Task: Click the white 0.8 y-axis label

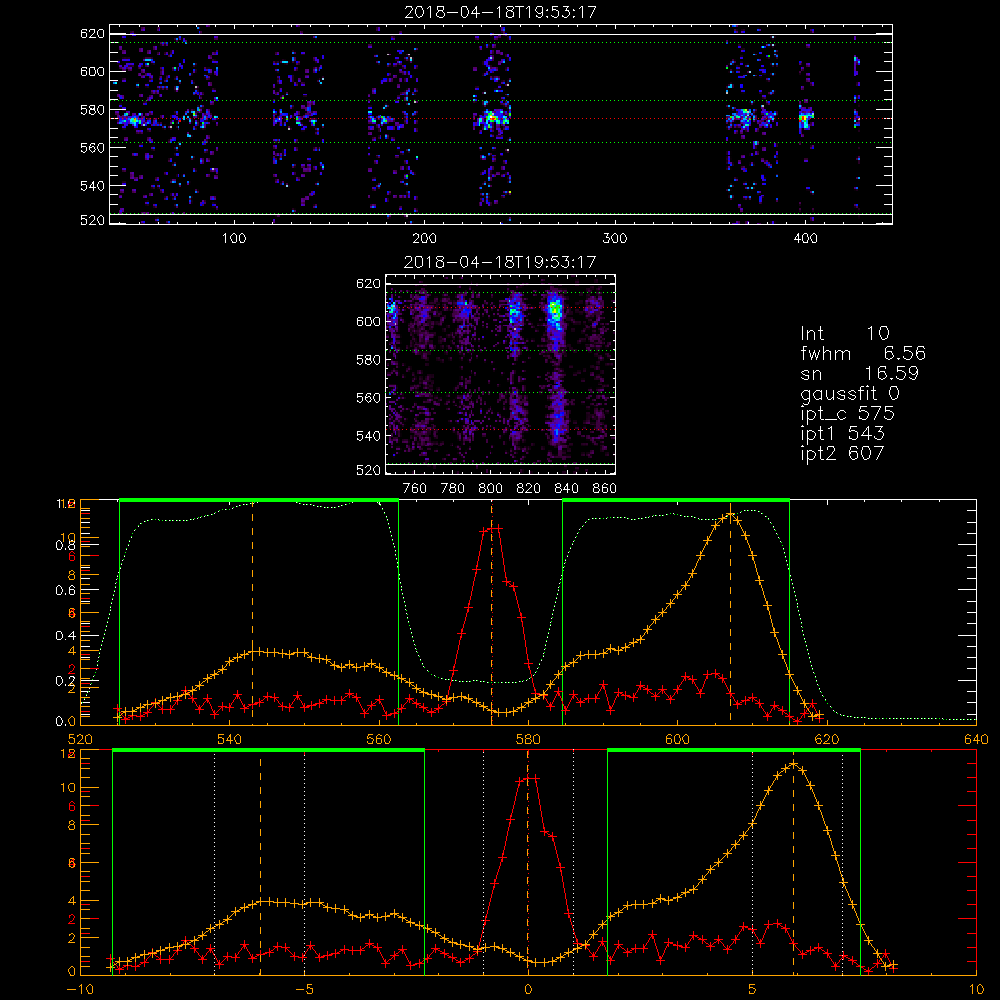Action: pos(65,545)
